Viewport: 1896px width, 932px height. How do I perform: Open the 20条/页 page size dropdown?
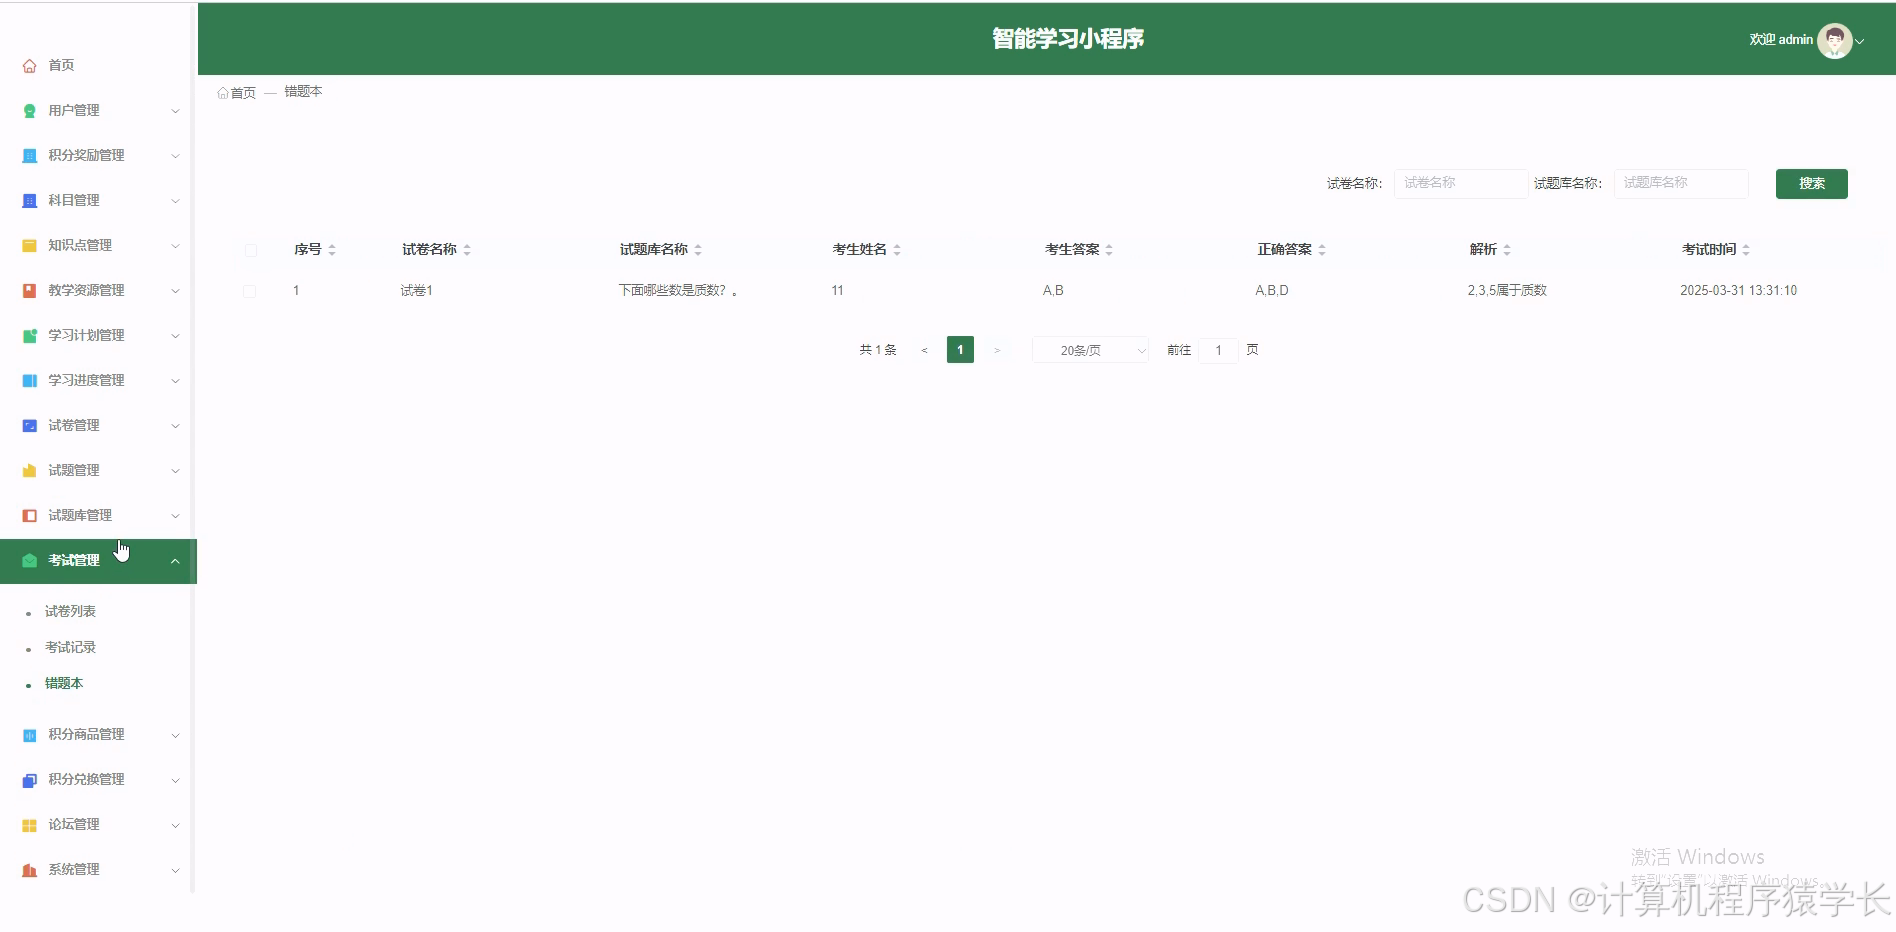(x=1089, y=350)
